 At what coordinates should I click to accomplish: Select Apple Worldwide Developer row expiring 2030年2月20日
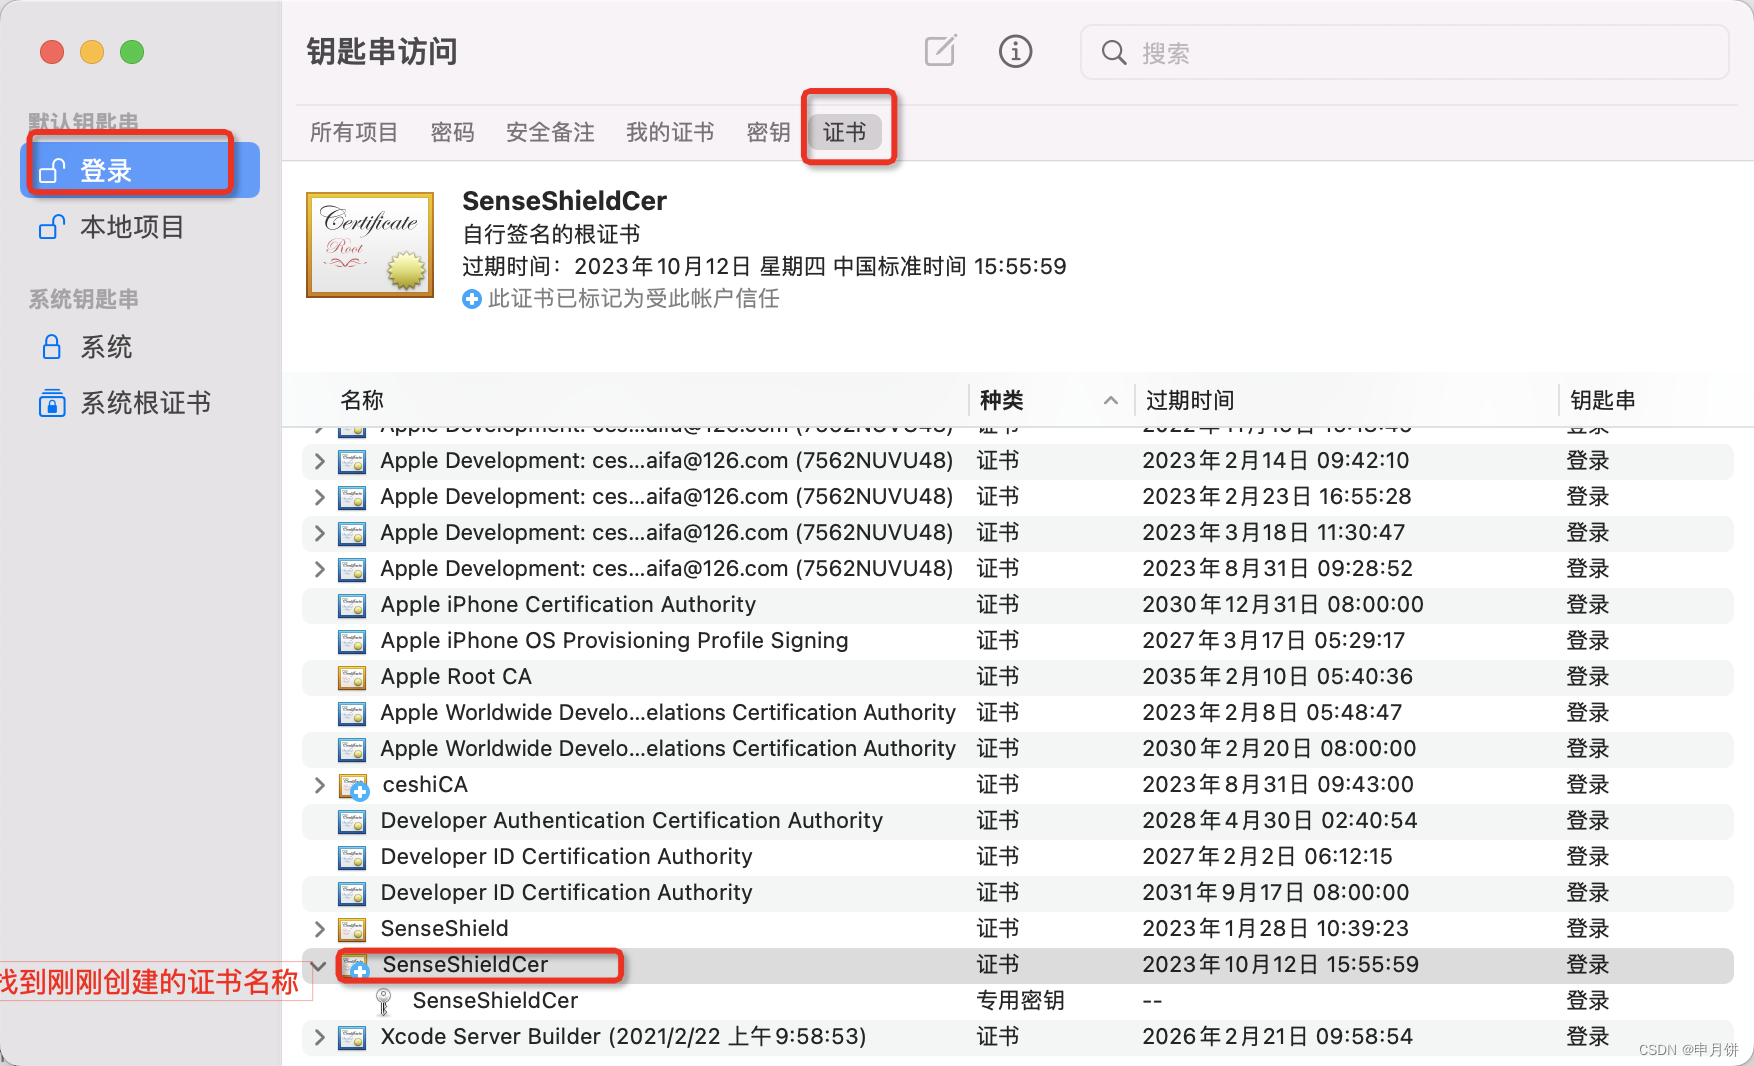1018,749
